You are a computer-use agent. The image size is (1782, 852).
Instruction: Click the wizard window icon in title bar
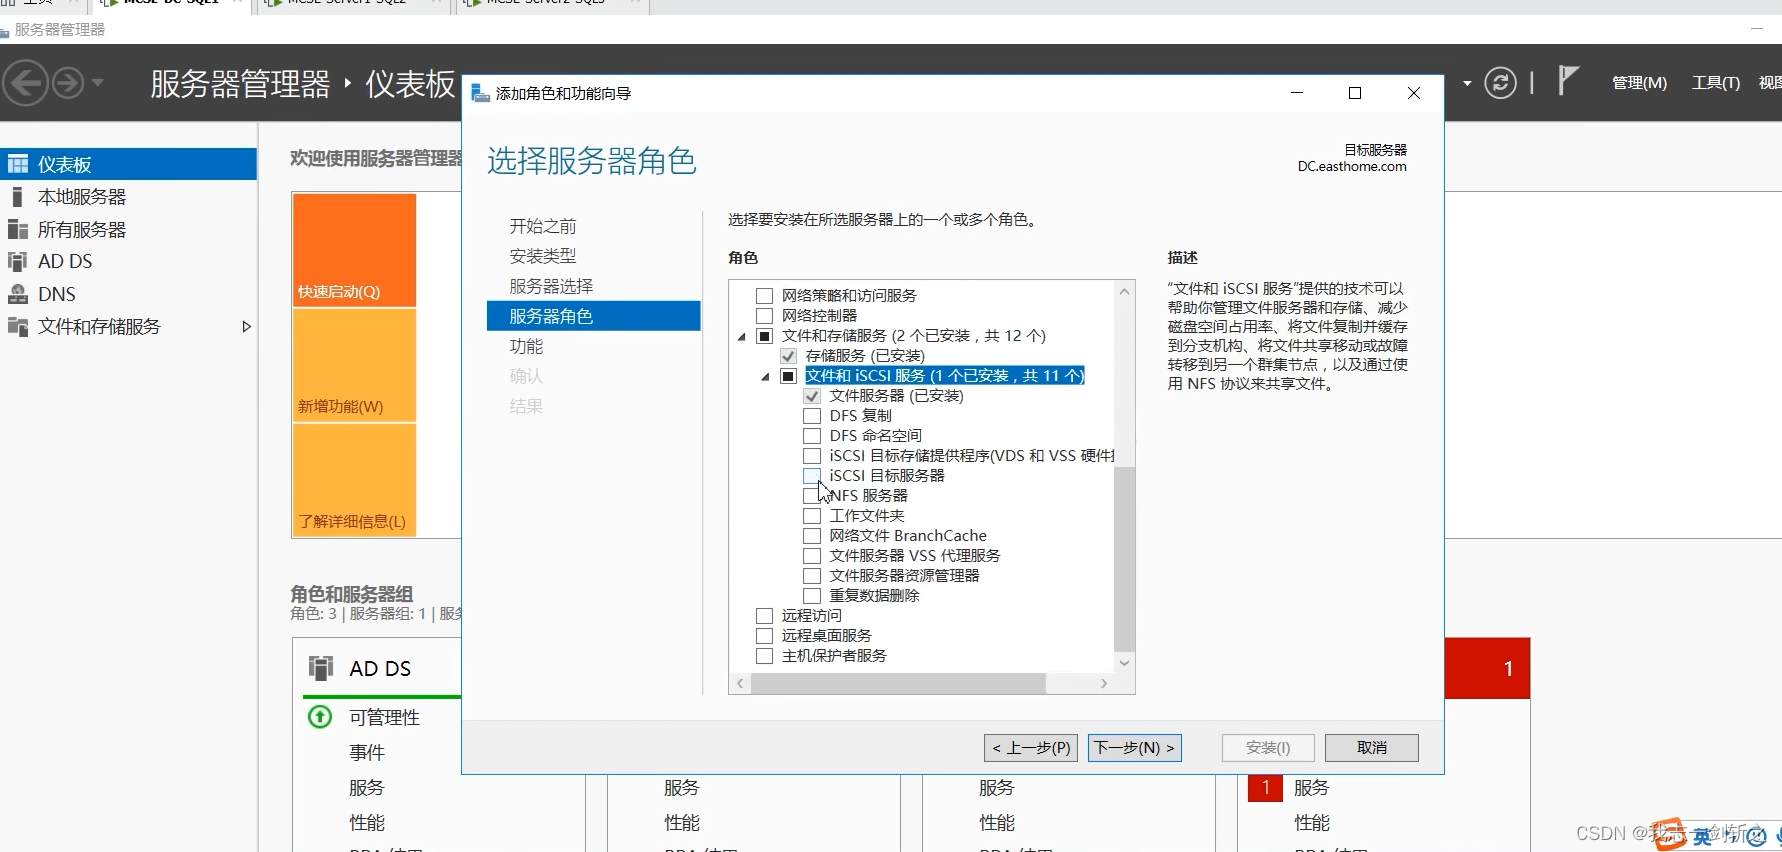[x=481, y=93]
